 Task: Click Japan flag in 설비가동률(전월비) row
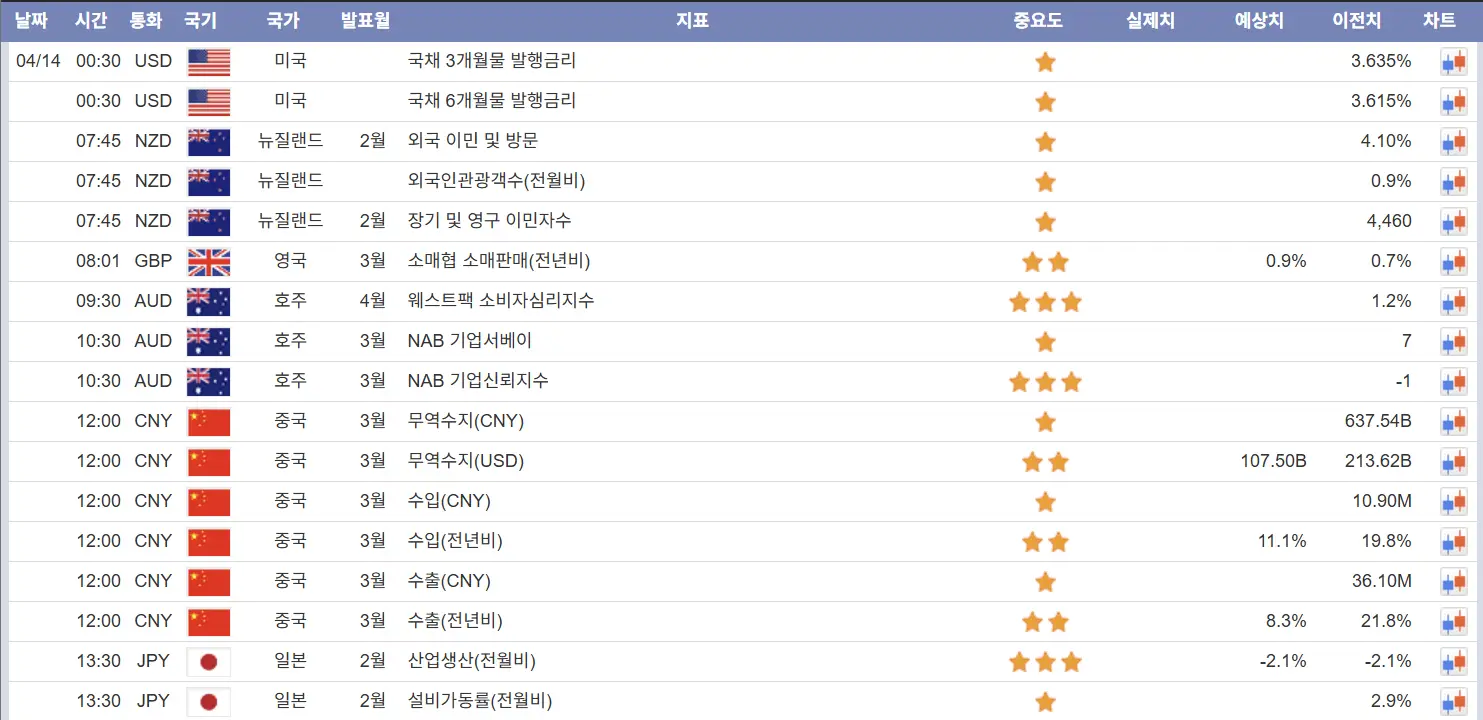coord(209,702)
